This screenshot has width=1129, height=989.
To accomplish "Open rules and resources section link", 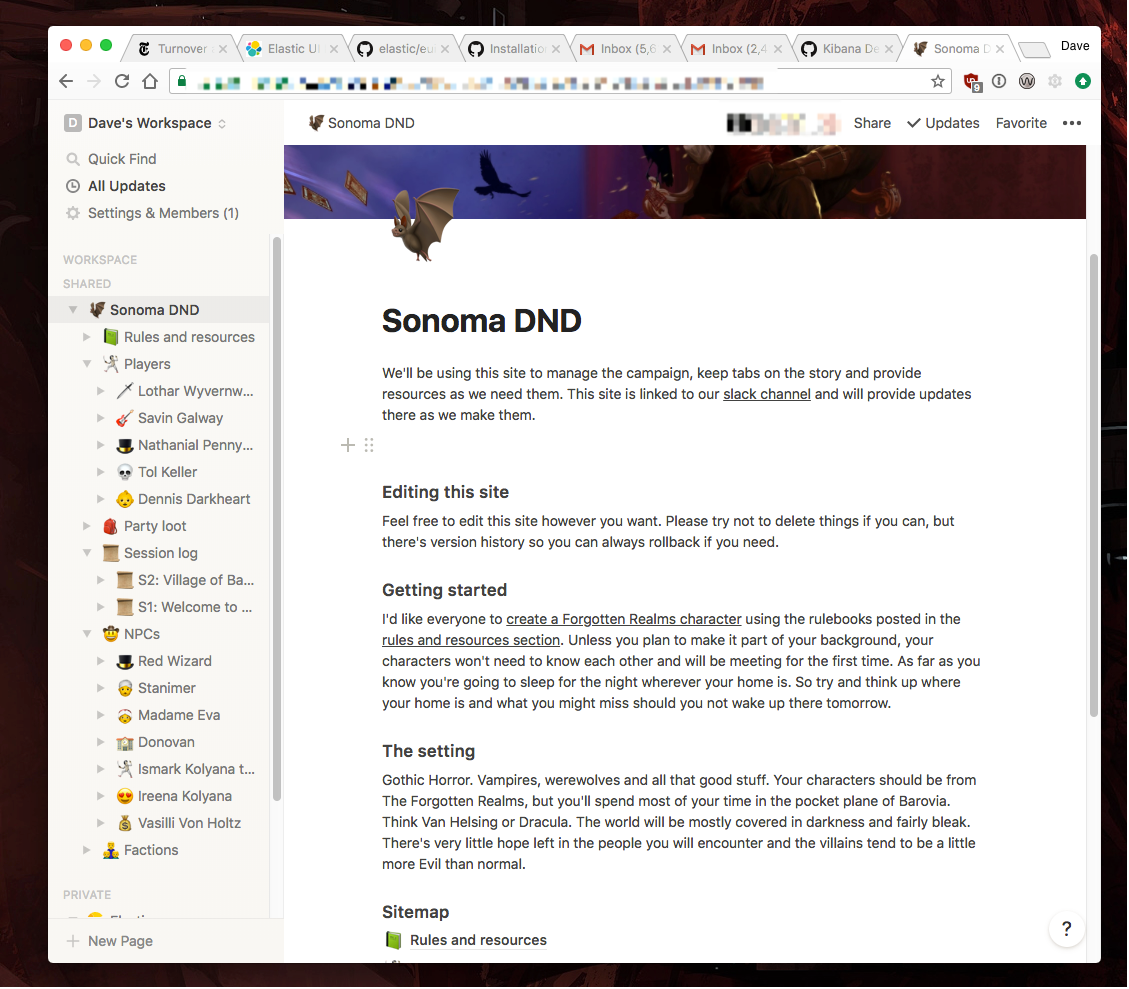I will [x=471, y=640].
